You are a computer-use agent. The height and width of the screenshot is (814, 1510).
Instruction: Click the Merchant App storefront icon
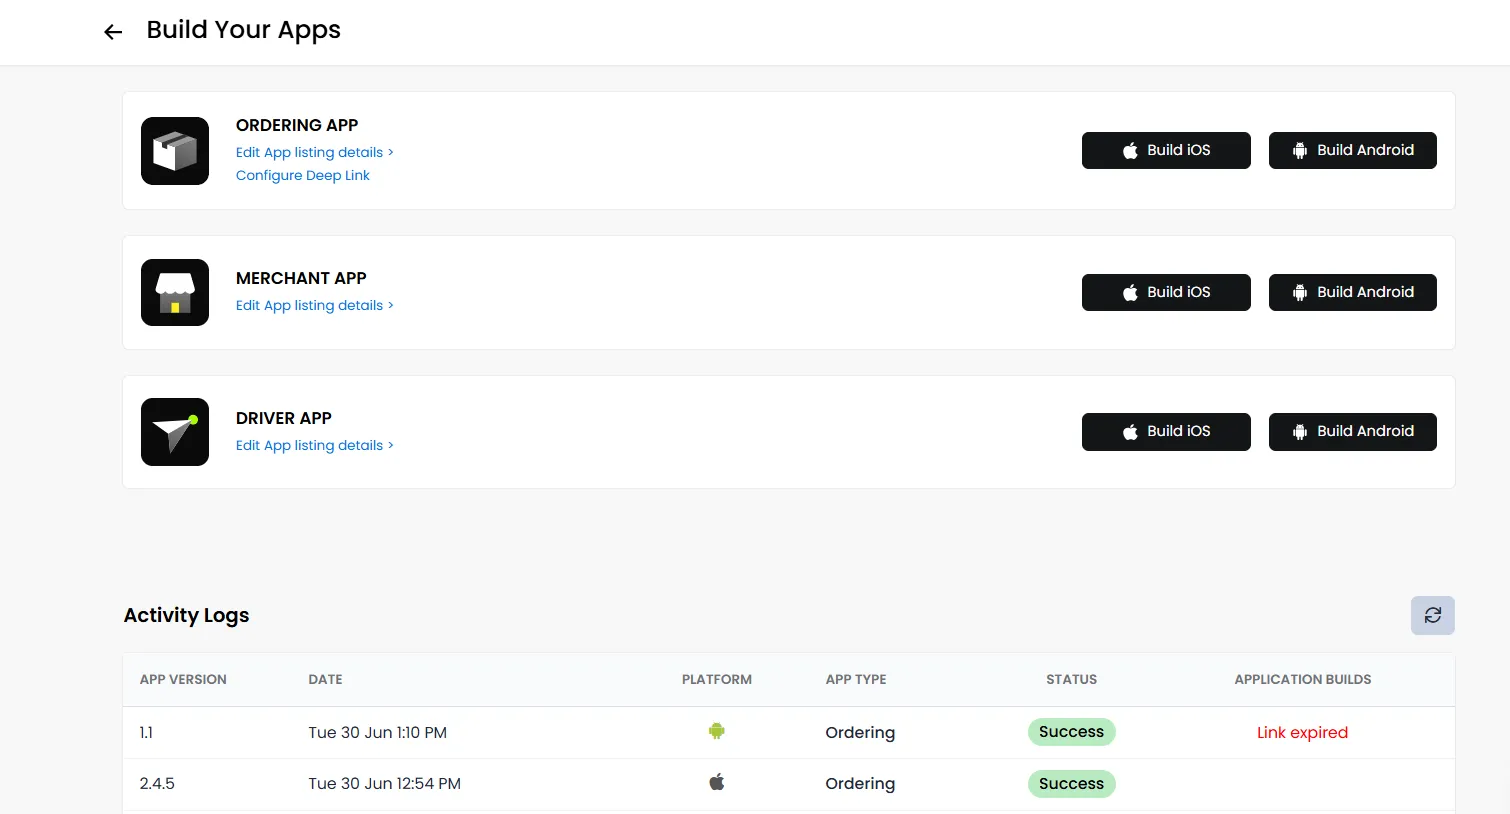pyautogui.click(x=175, y=292)
